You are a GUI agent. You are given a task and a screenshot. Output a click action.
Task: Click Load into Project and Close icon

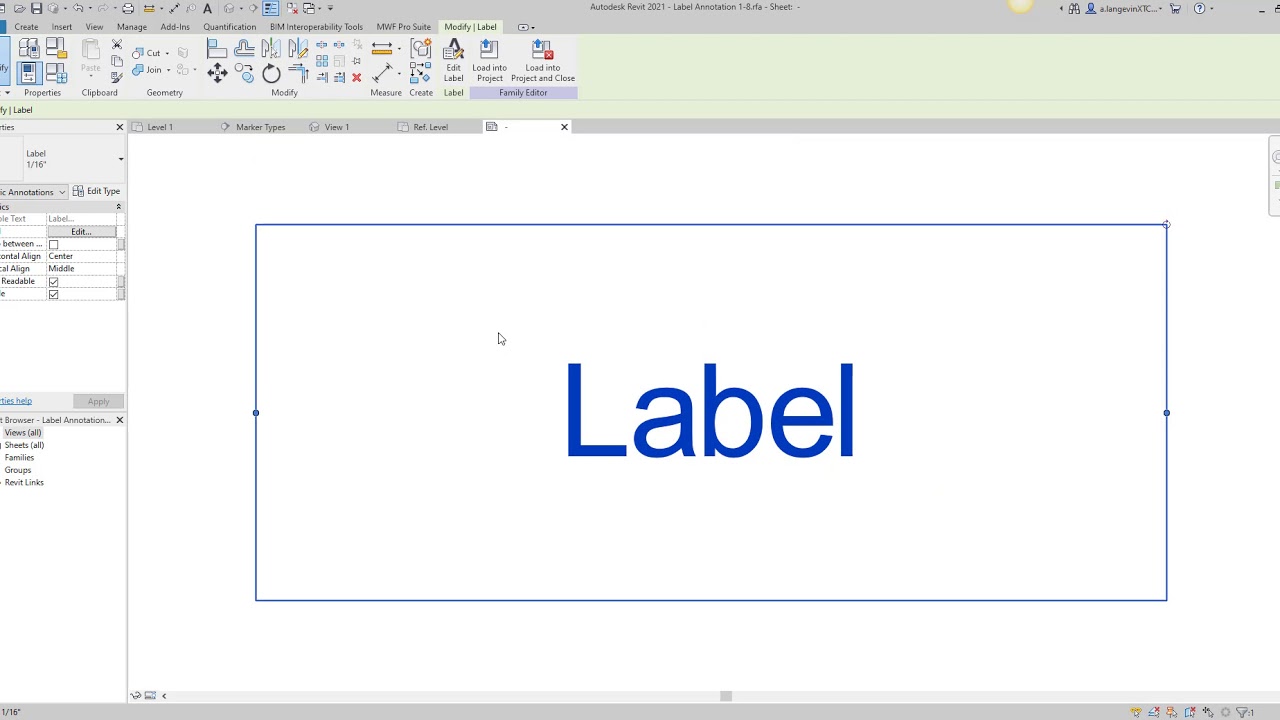pos(542,51)
